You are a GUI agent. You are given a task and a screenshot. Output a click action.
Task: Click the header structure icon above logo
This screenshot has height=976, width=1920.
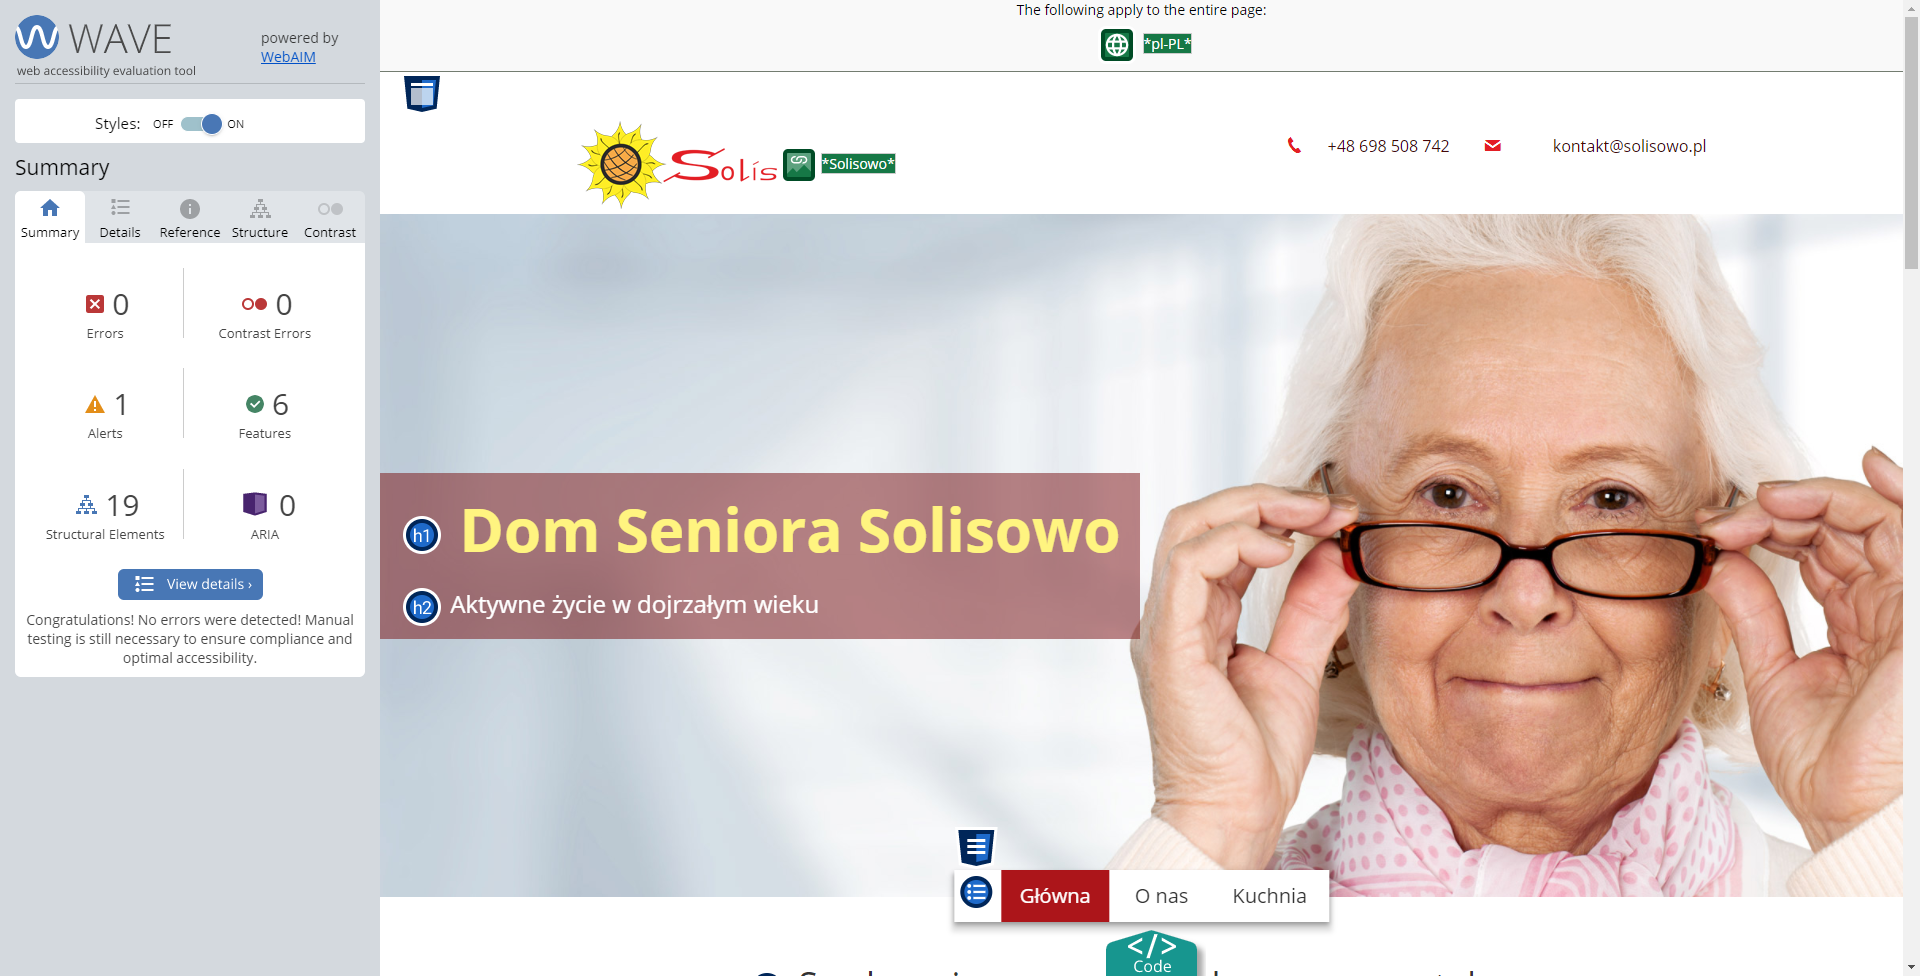422,94
